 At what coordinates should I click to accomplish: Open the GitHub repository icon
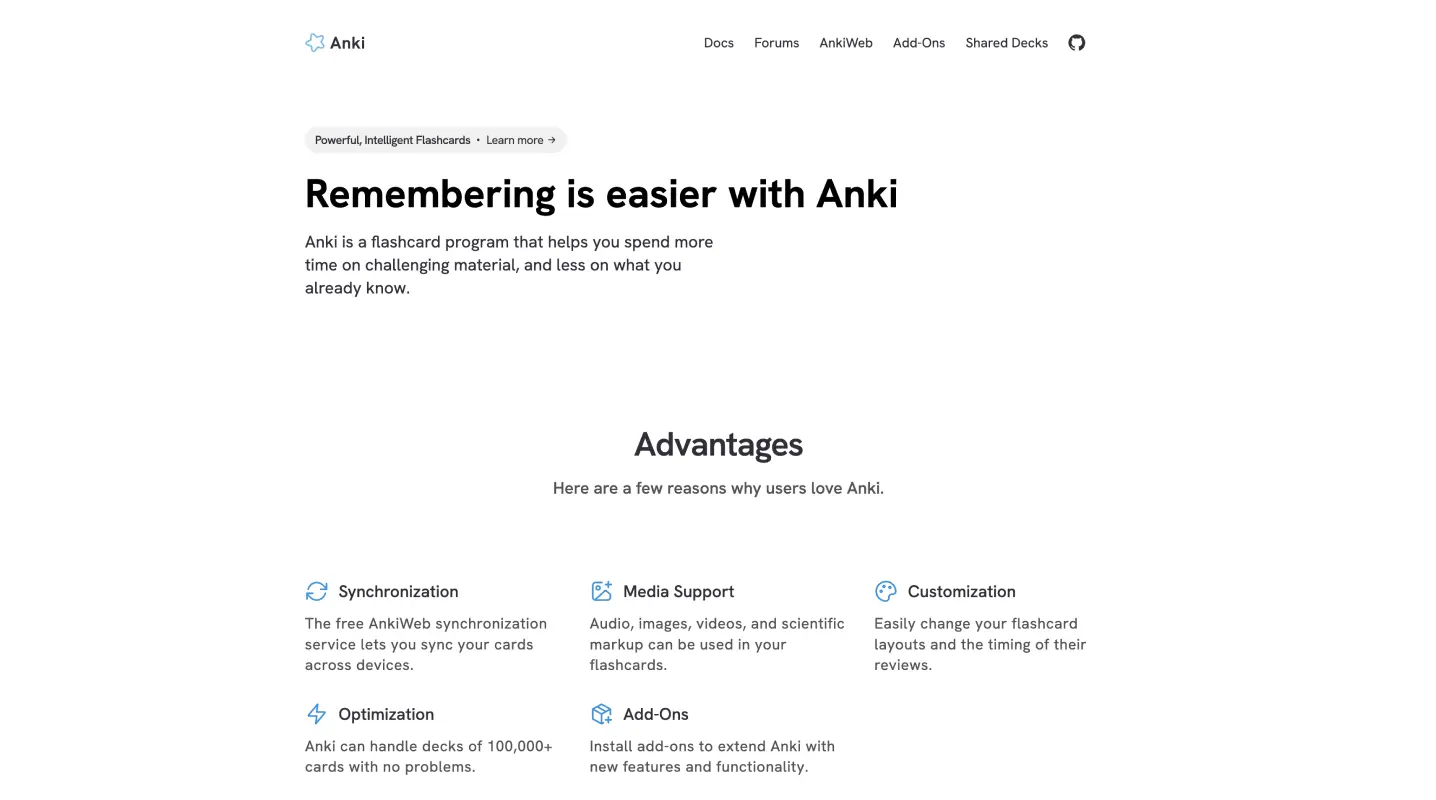click(1076, 42)
